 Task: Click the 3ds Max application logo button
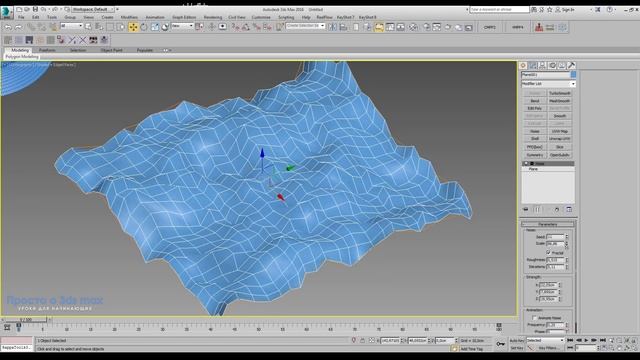tap(7, 12)
